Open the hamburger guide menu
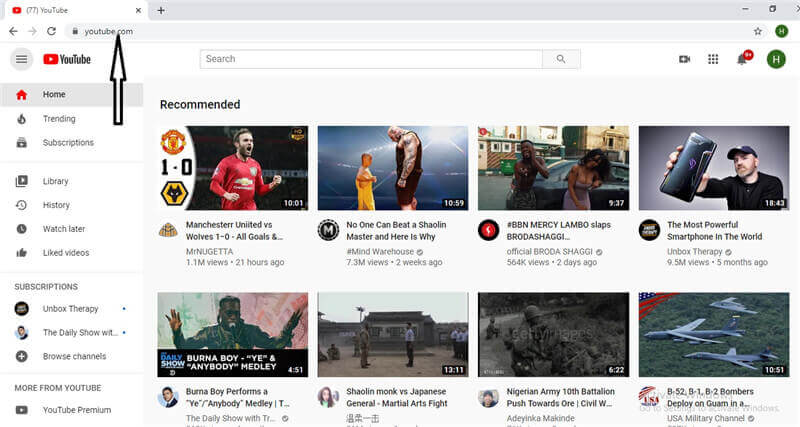Viewport: 800px width, 427px height. (21, 59)
